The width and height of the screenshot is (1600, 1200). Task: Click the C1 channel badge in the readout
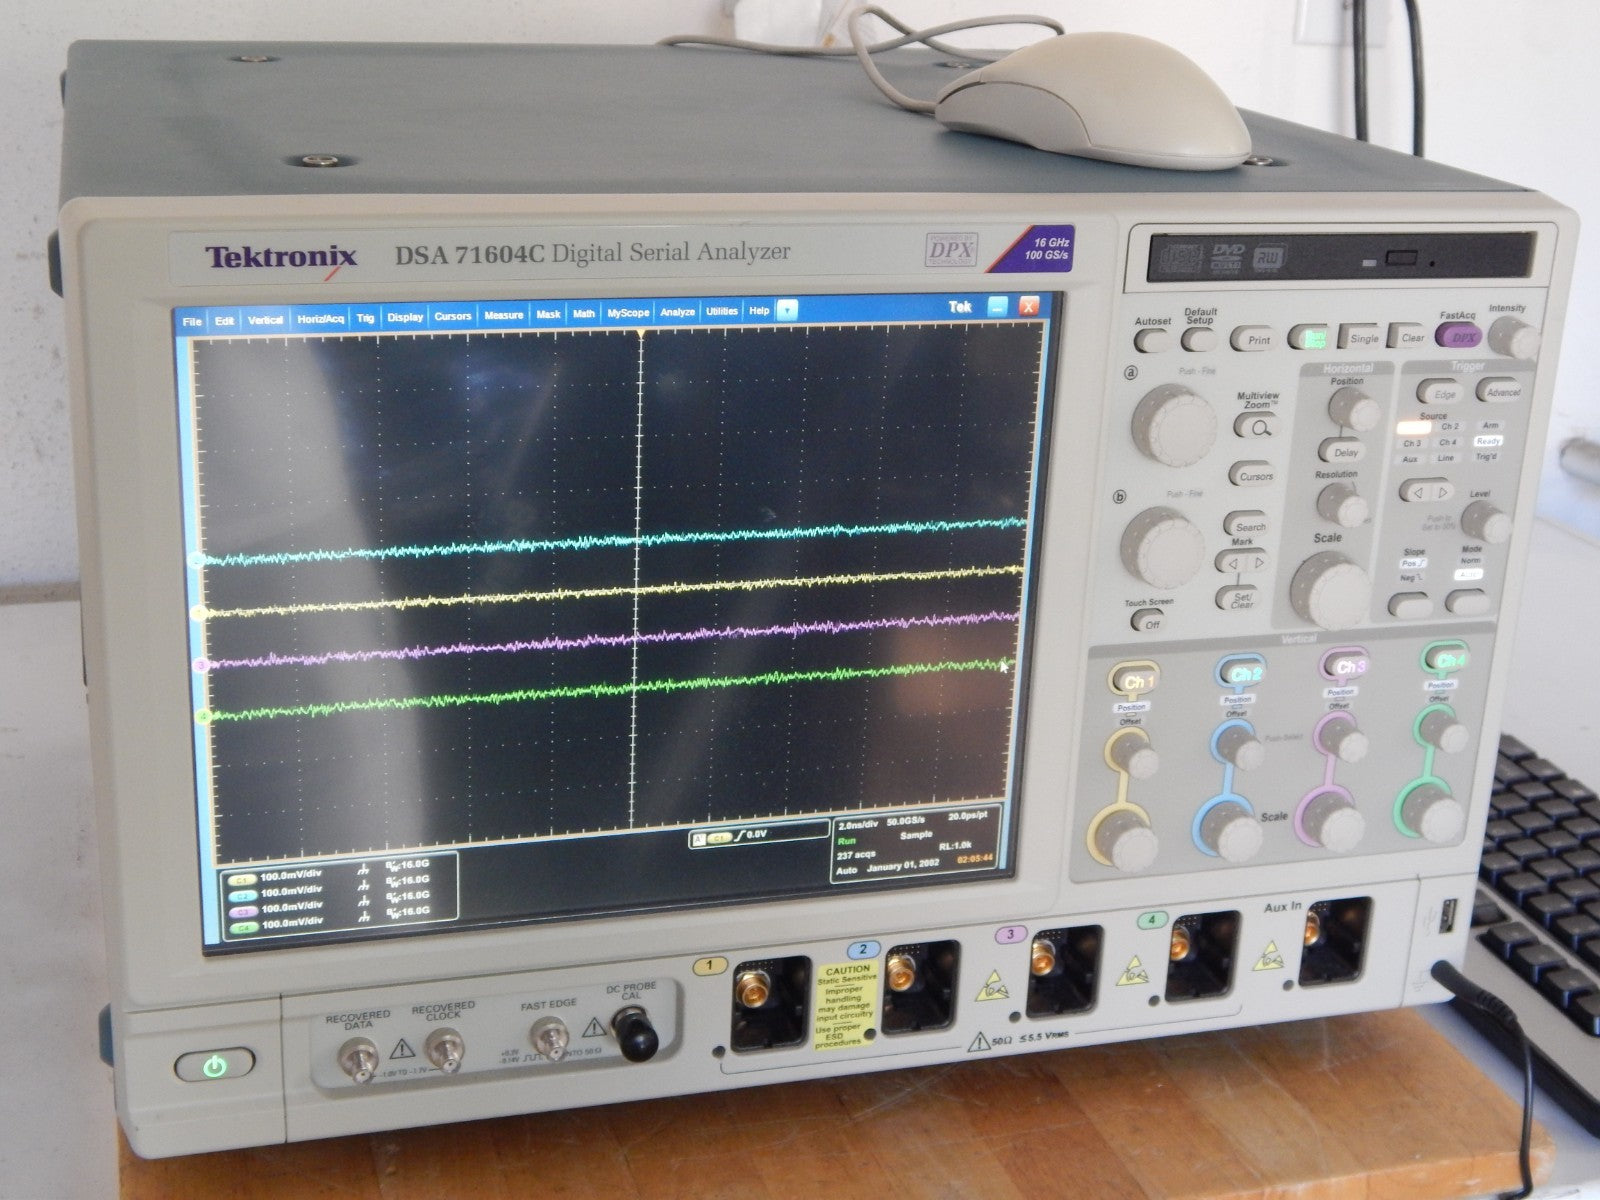(240, 878)
